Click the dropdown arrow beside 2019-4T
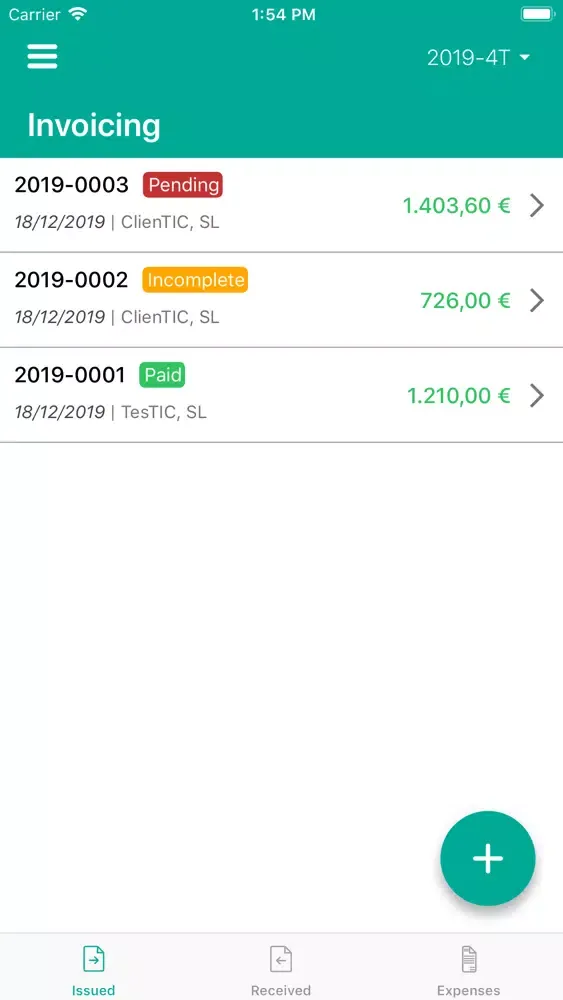The width and height of the screenshot is (563, 1000). tap(525, 57)
